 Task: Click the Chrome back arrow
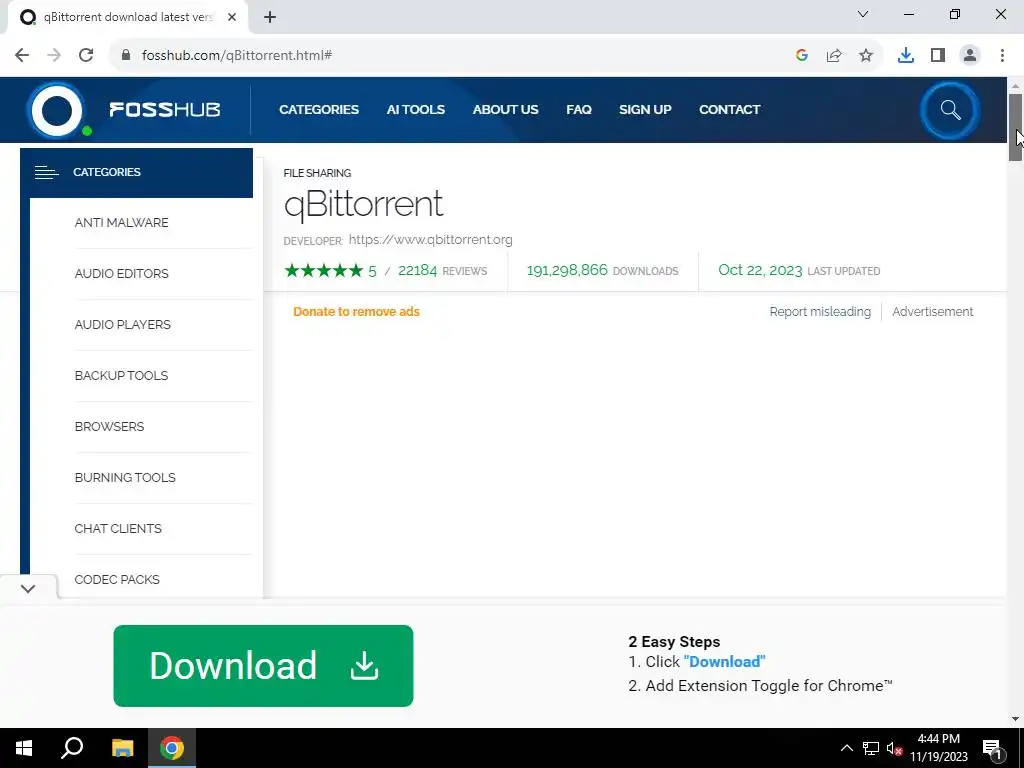coord(22,55)
